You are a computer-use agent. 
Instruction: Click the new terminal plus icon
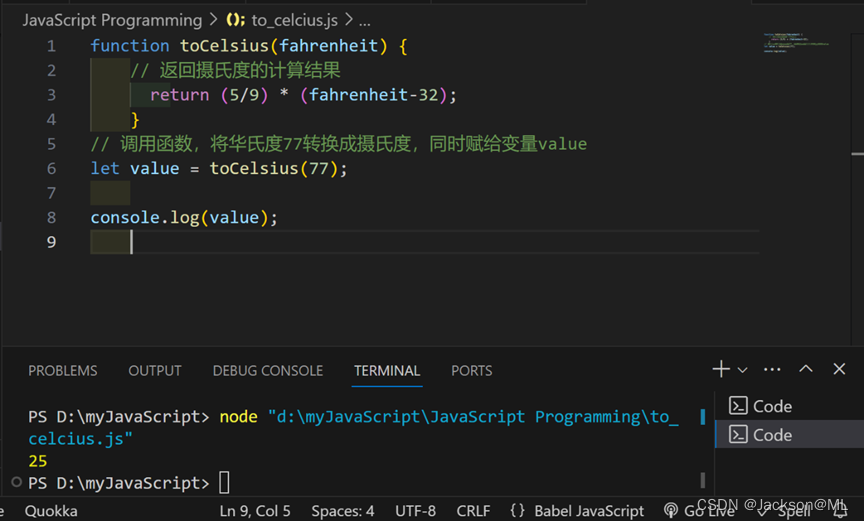(x=720, y=369)
